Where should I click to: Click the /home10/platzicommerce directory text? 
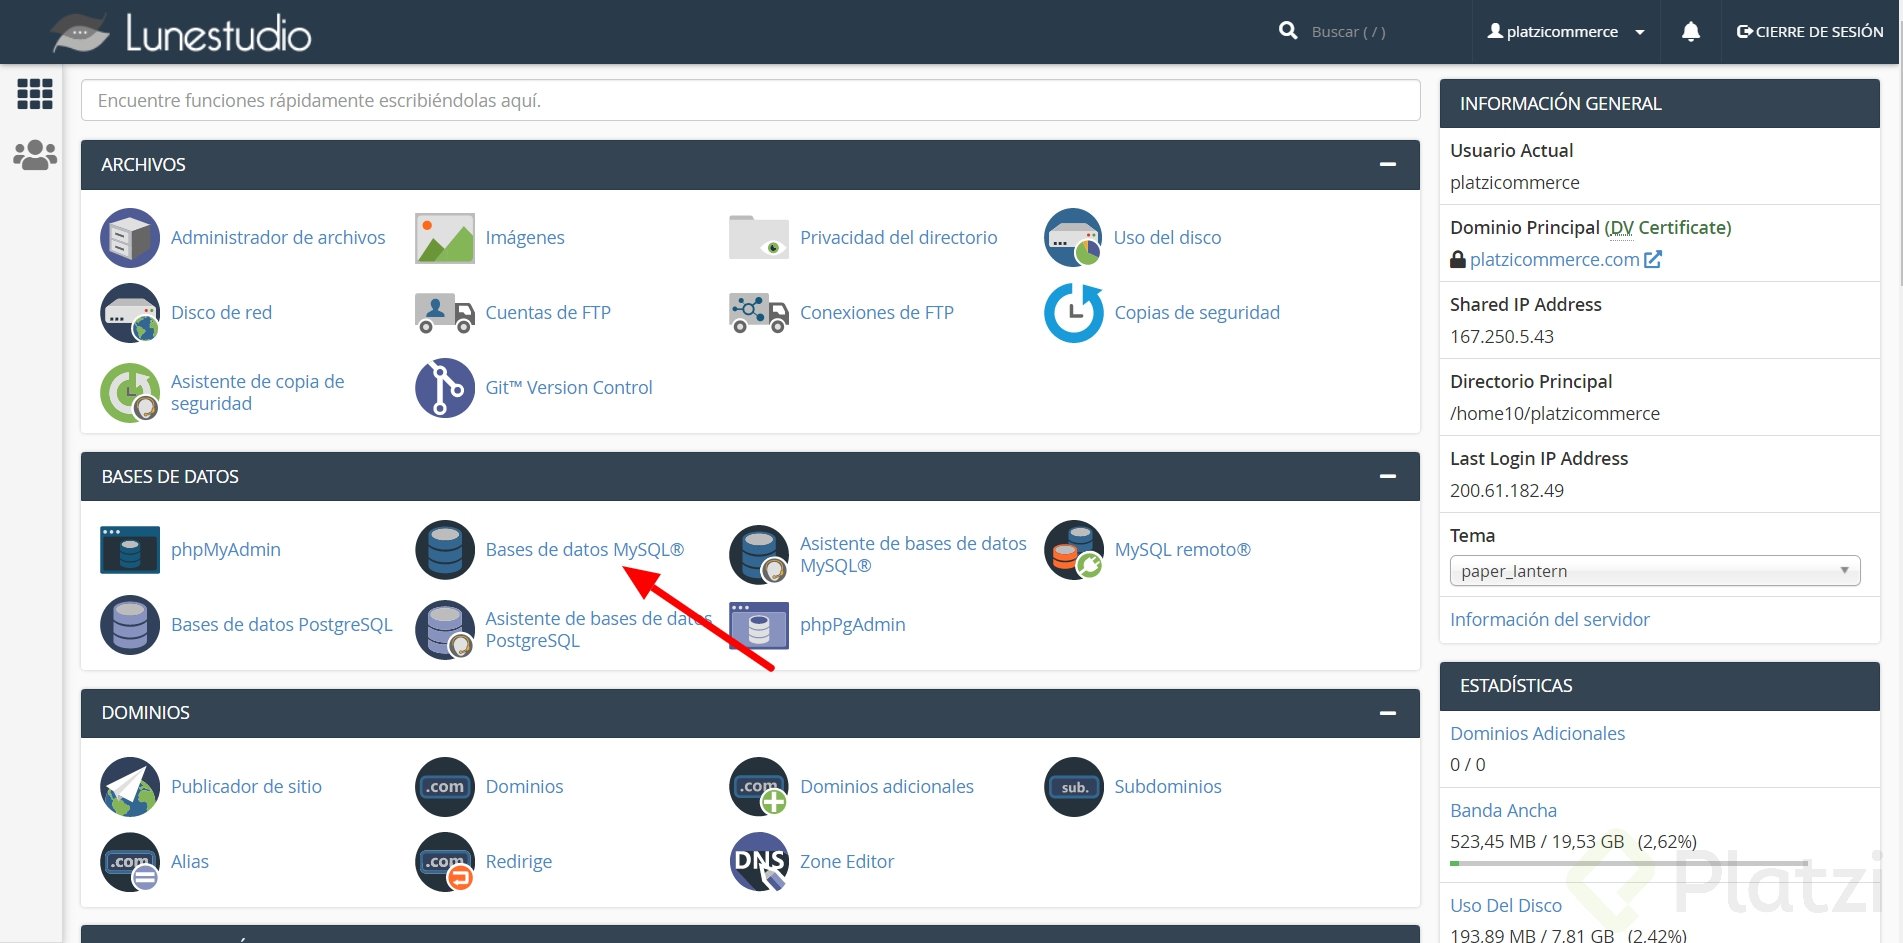1555,414
